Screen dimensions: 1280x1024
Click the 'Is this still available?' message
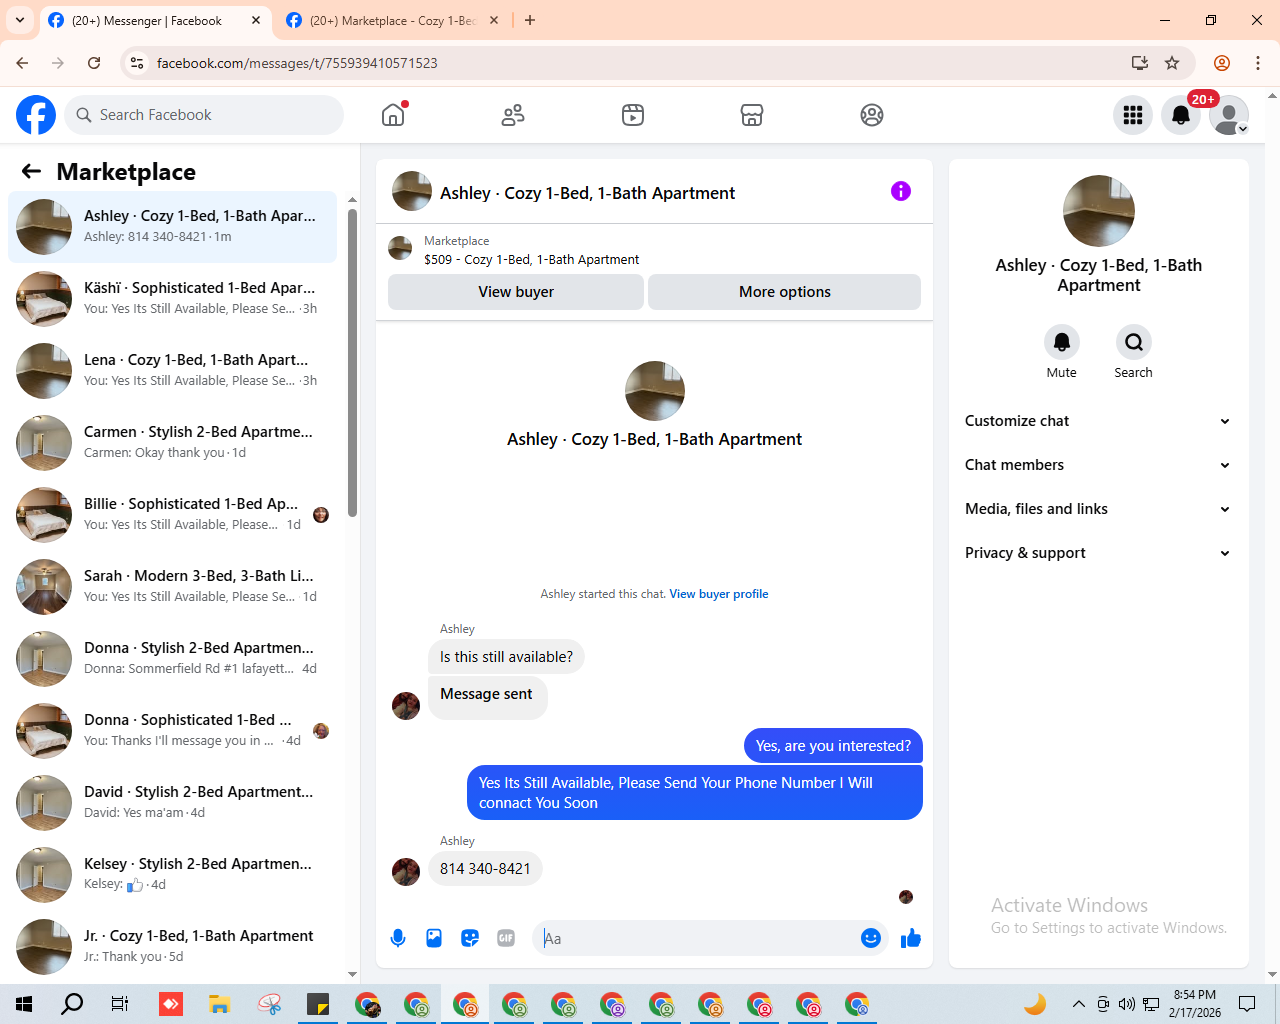[506, 657]
